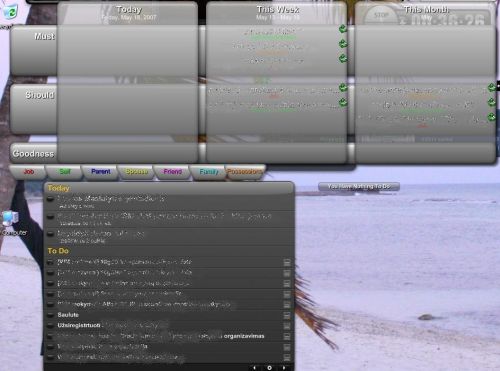The image size is (500, 371).
Task: Click middle green recycle icon in This Week Must cell
Action: [343, 44]
